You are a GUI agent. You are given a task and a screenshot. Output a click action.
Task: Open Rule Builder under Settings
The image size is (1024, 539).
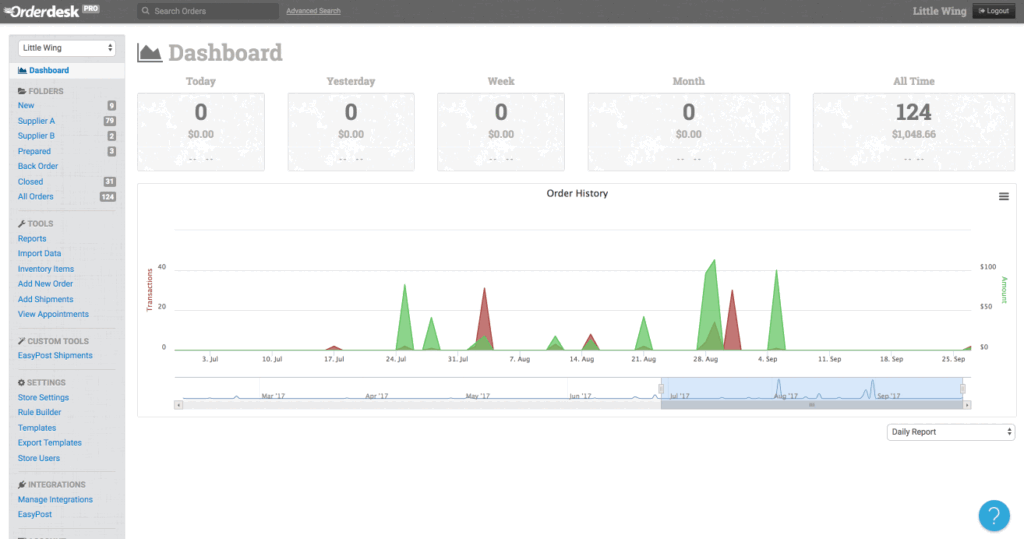click(x=39, y=412)
